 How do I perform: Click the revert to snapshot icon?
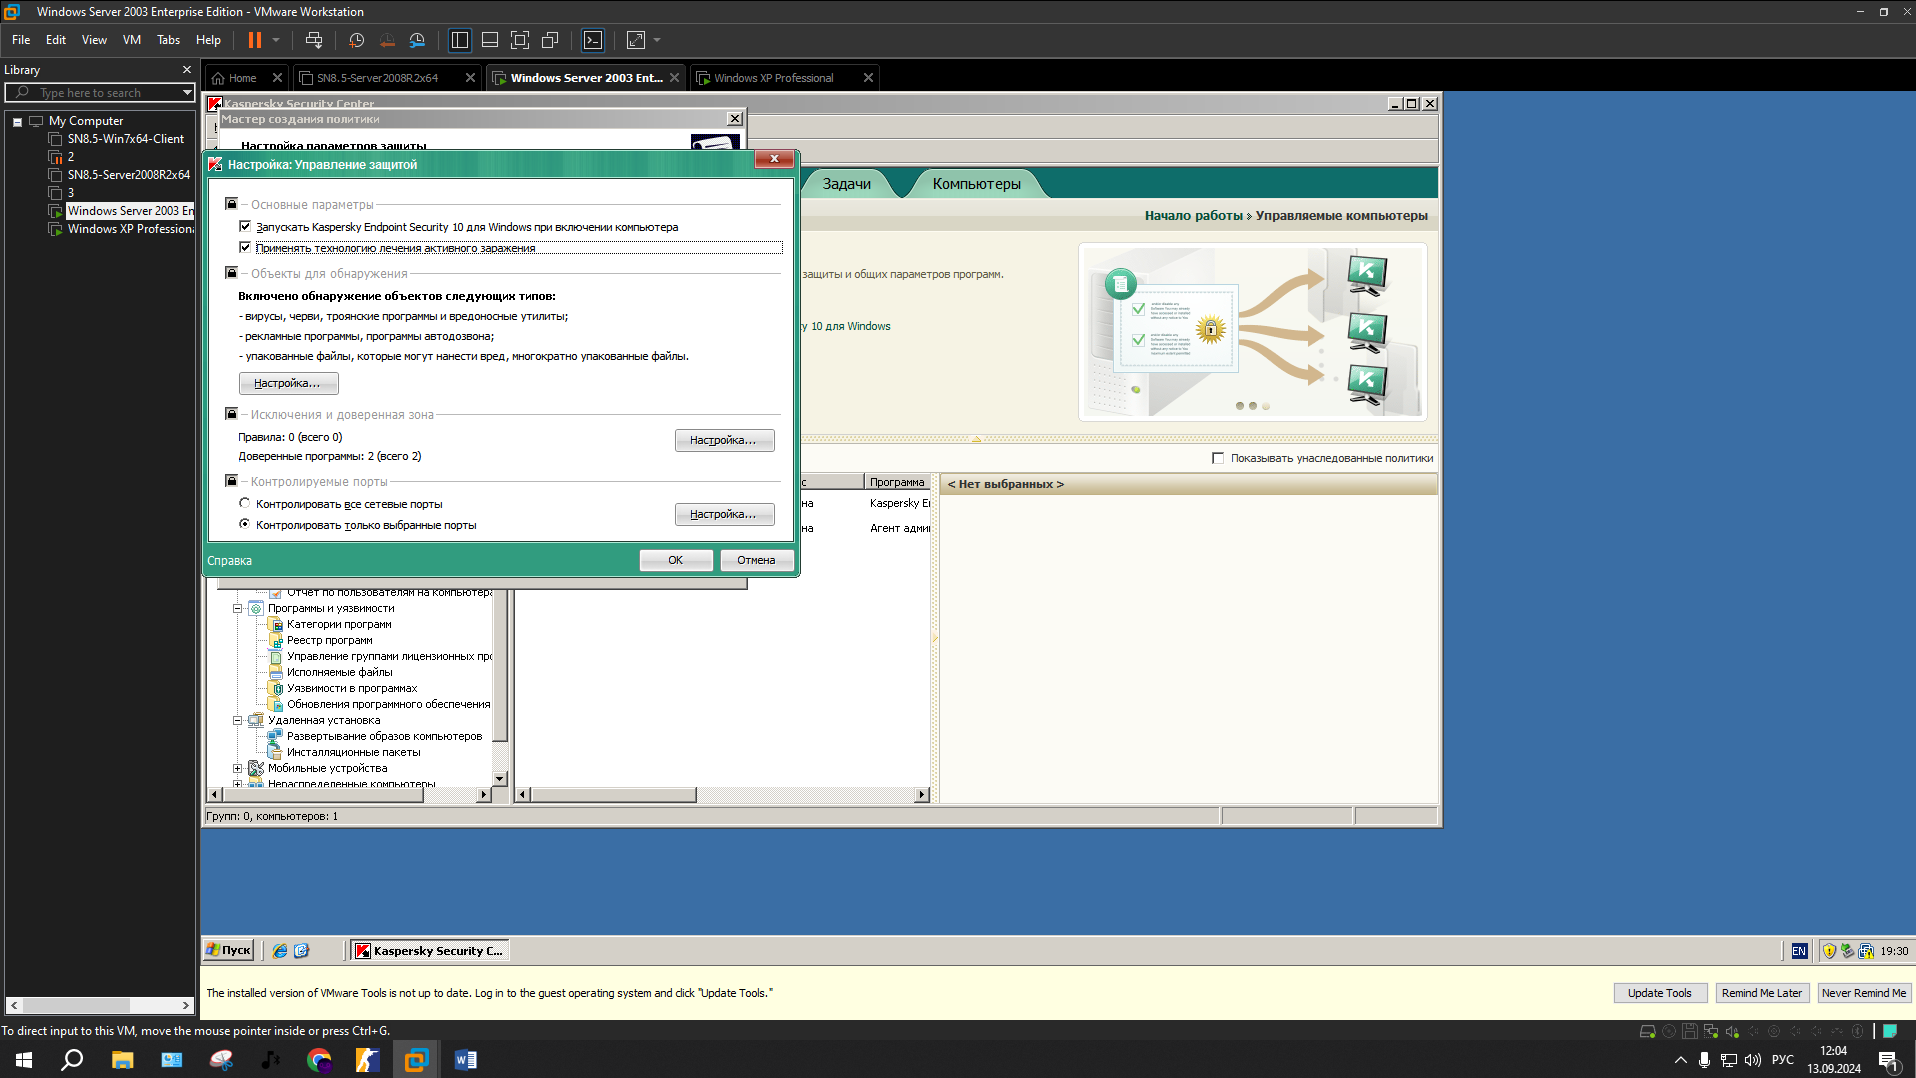tap(387, 40)
